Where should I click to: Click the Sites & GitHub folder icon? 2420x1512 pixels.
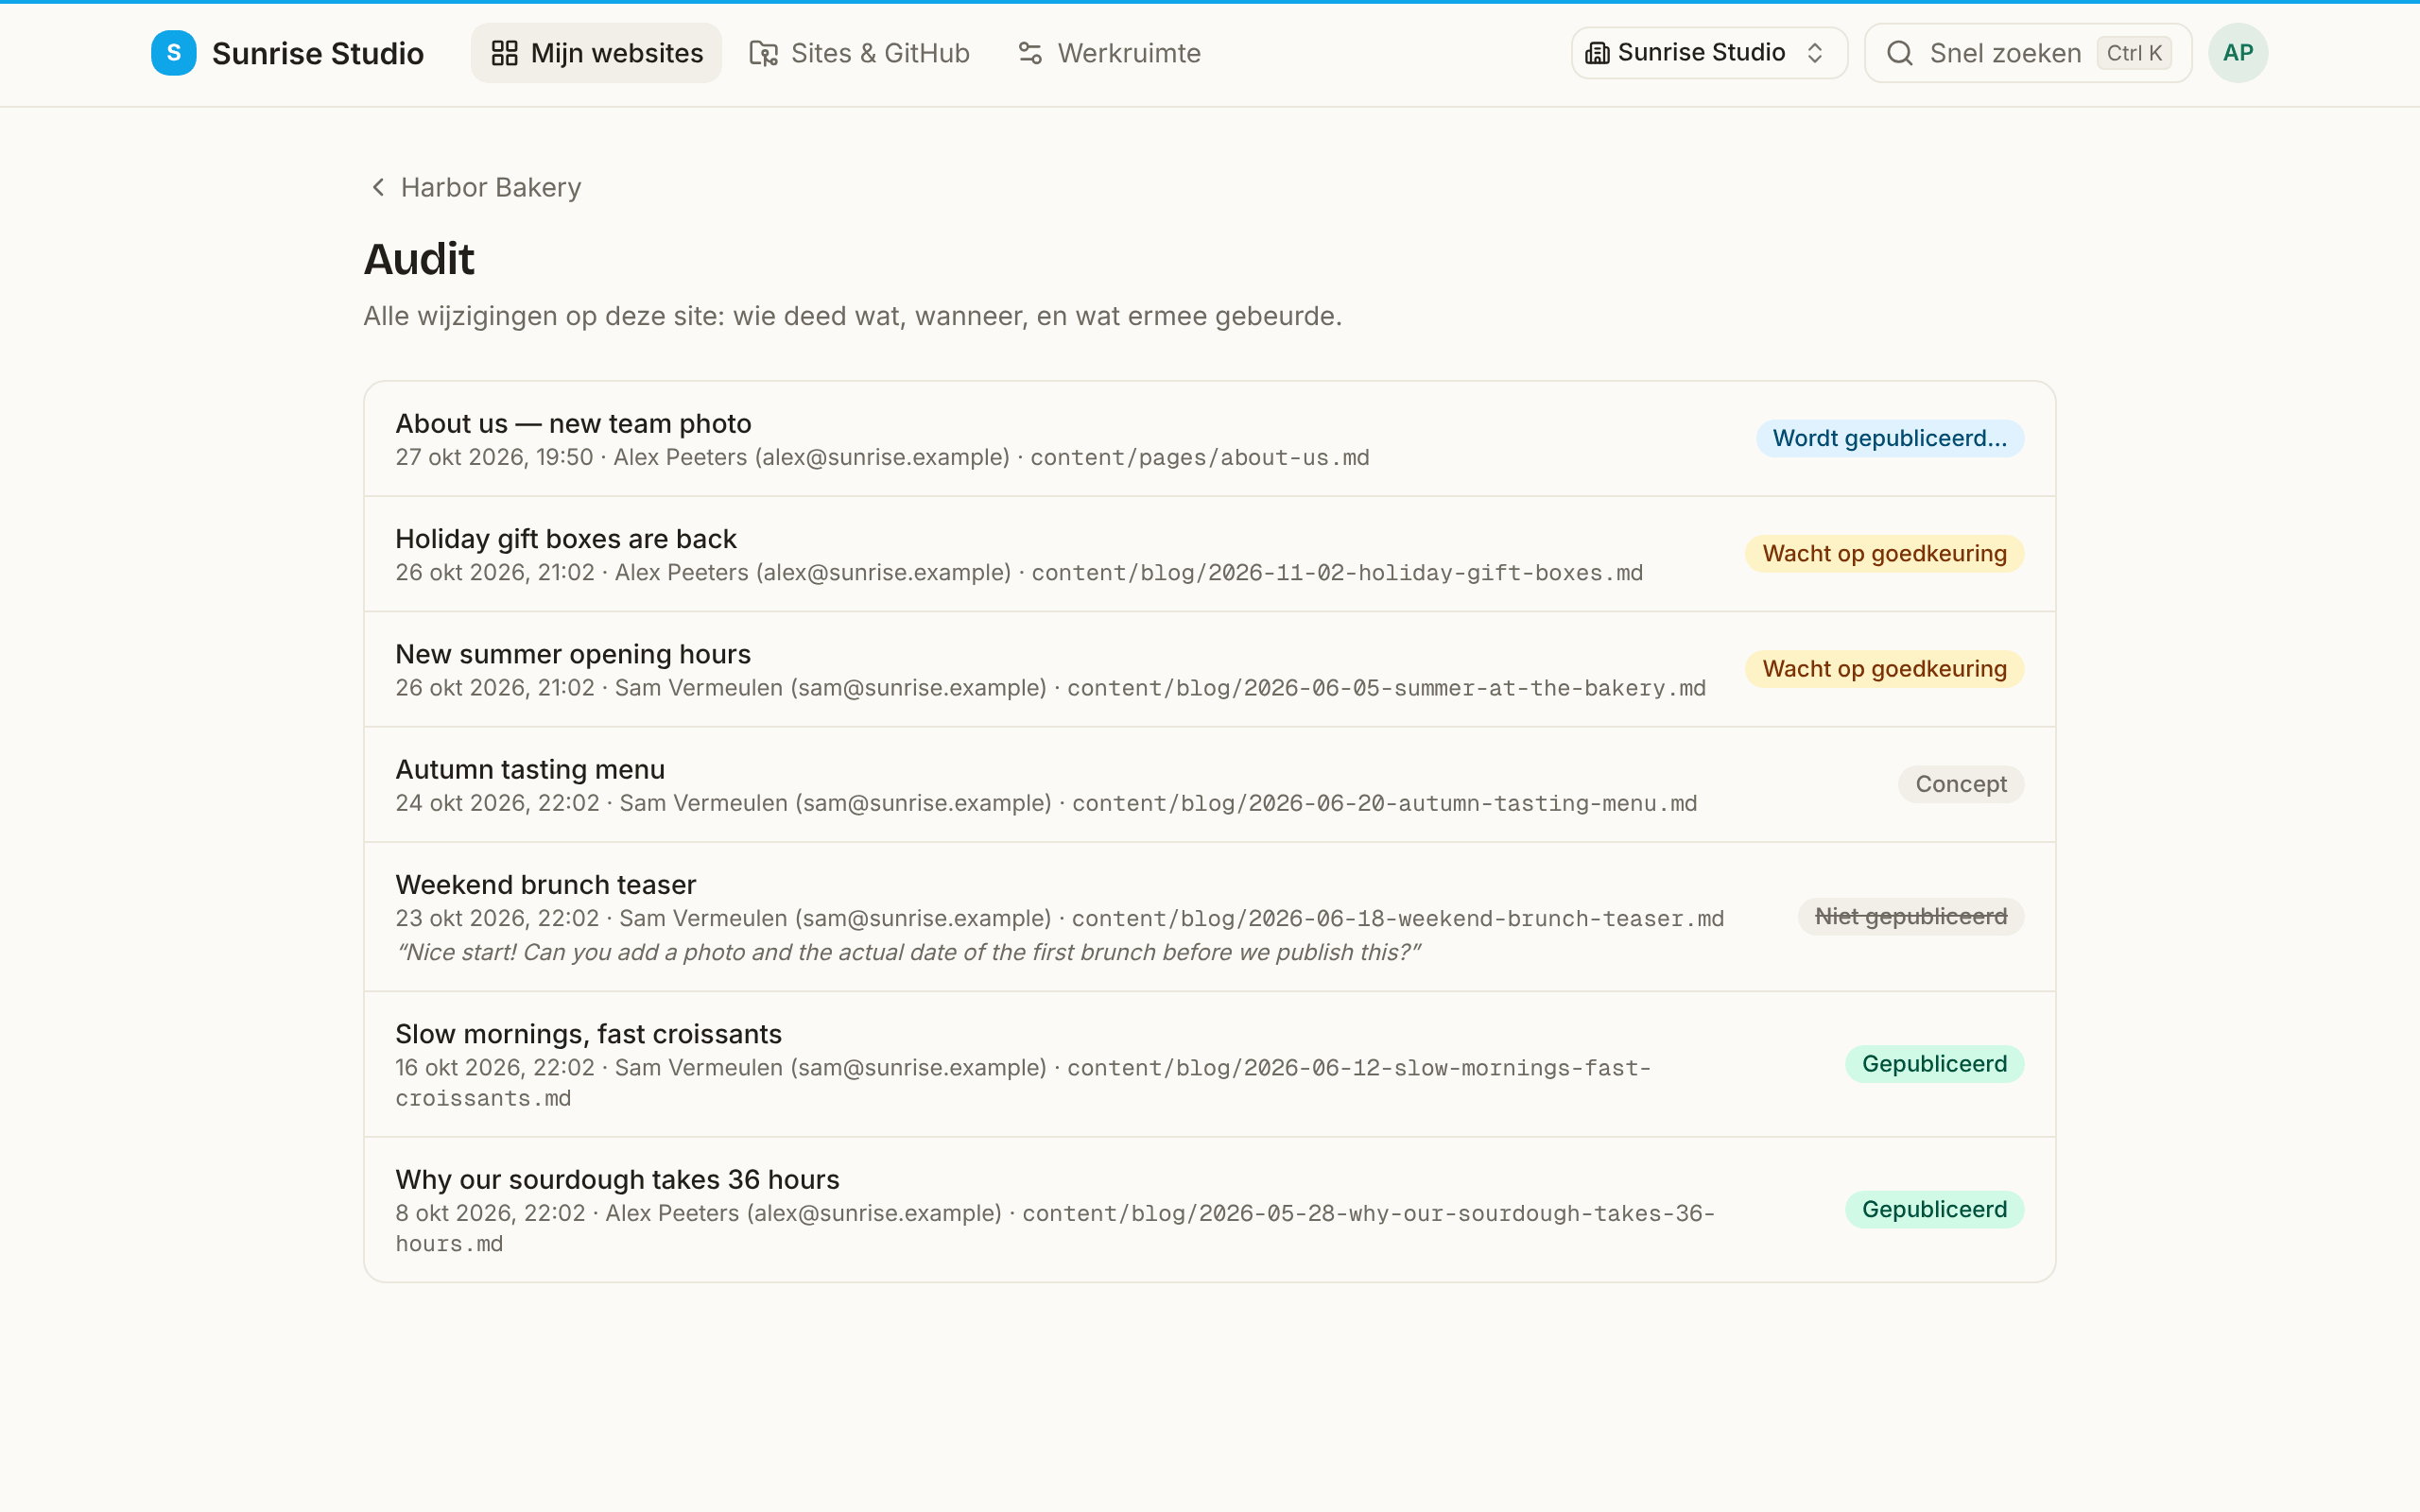[x=763, y=53]
